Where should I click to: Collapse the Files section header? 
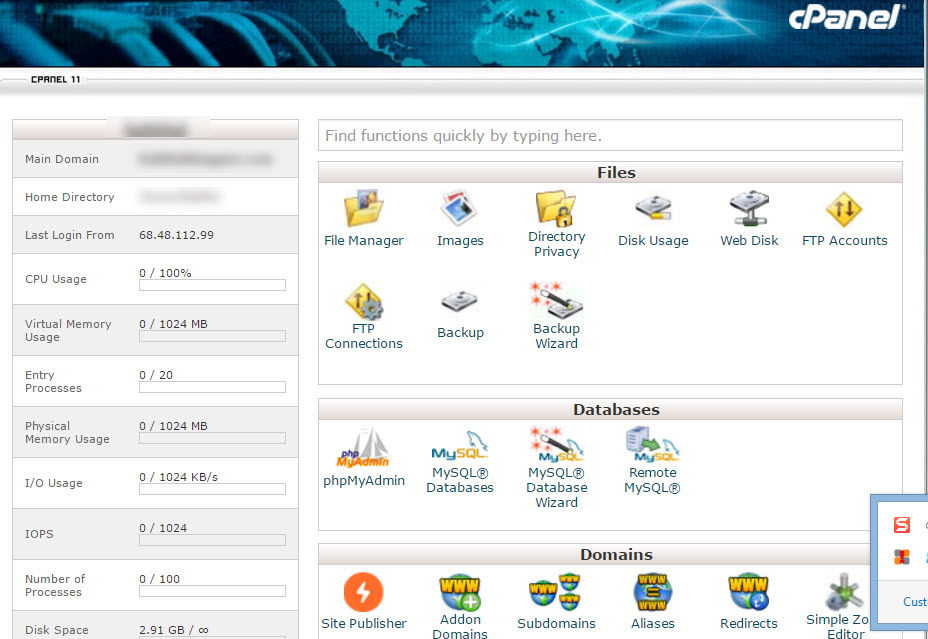click(610, 172)
